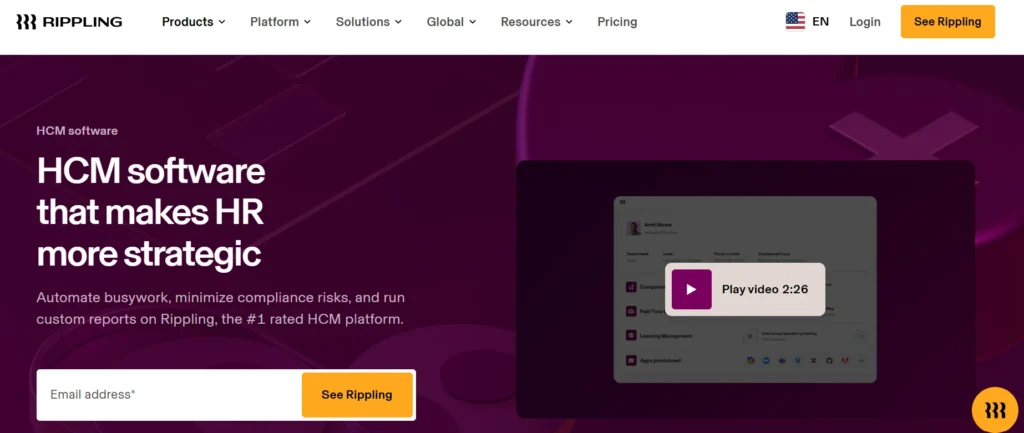Expand the Platform menu
This screenshot has height=433, width=1024.
(x=280, y=22)
